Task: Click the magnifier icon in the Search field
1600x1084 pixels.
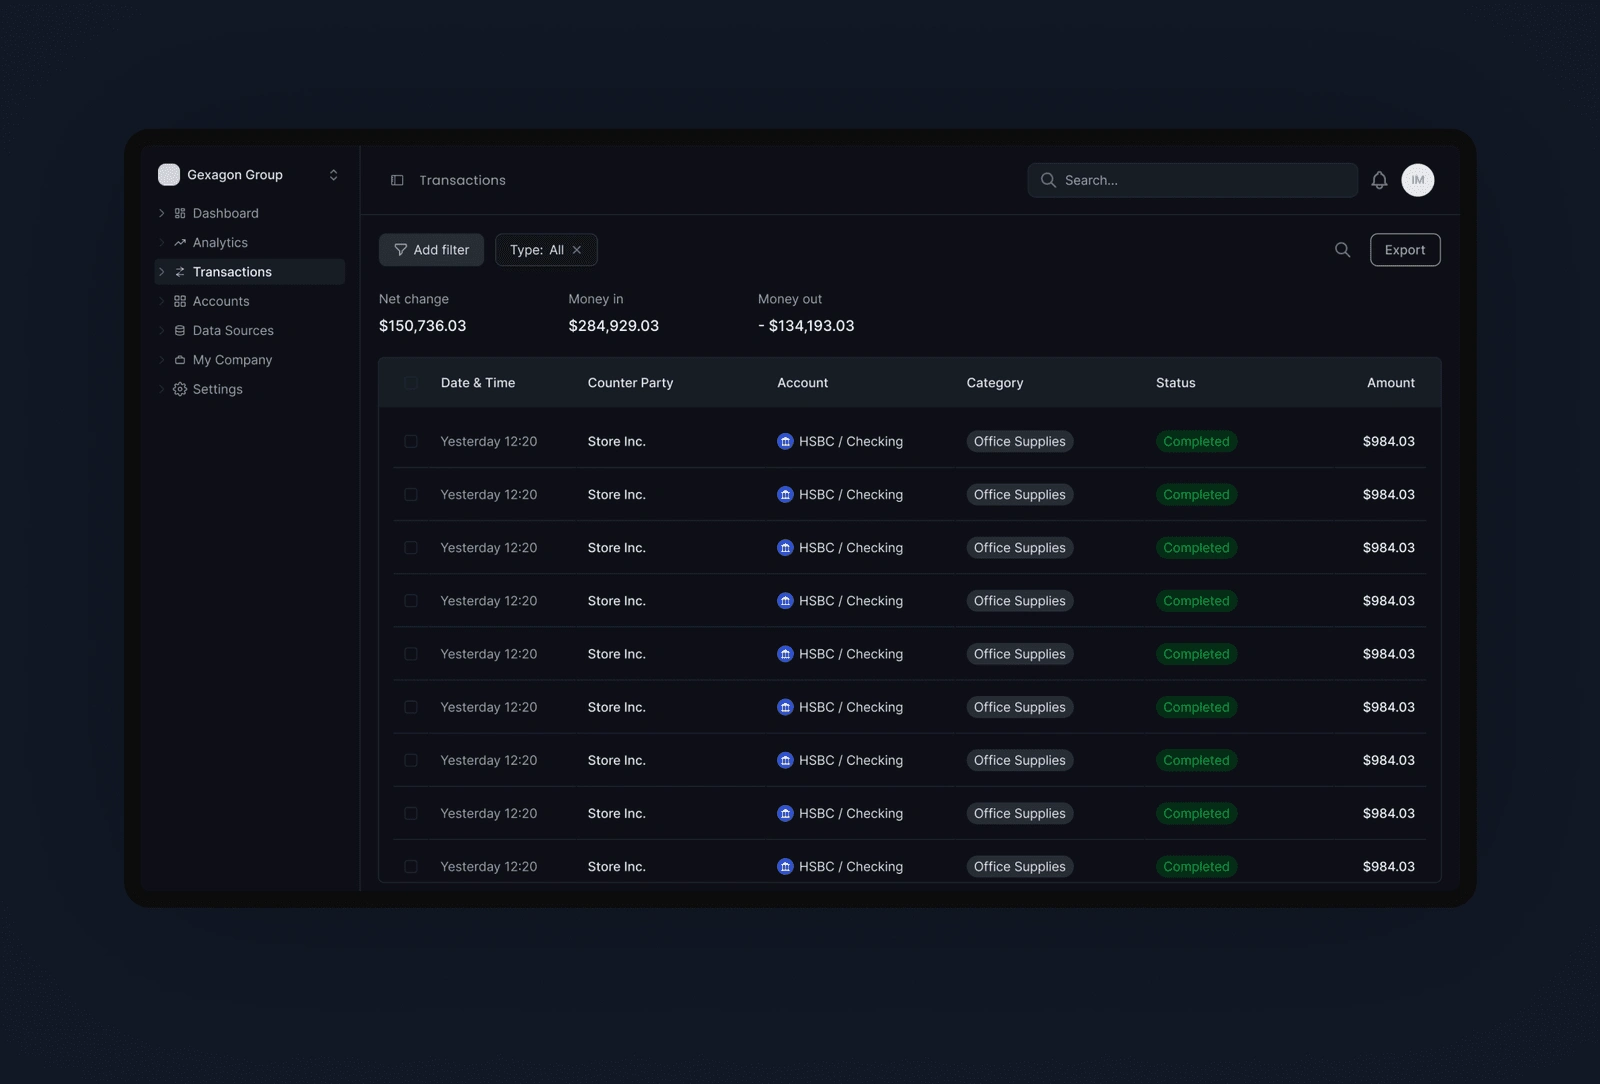Action: point(1048,180)
